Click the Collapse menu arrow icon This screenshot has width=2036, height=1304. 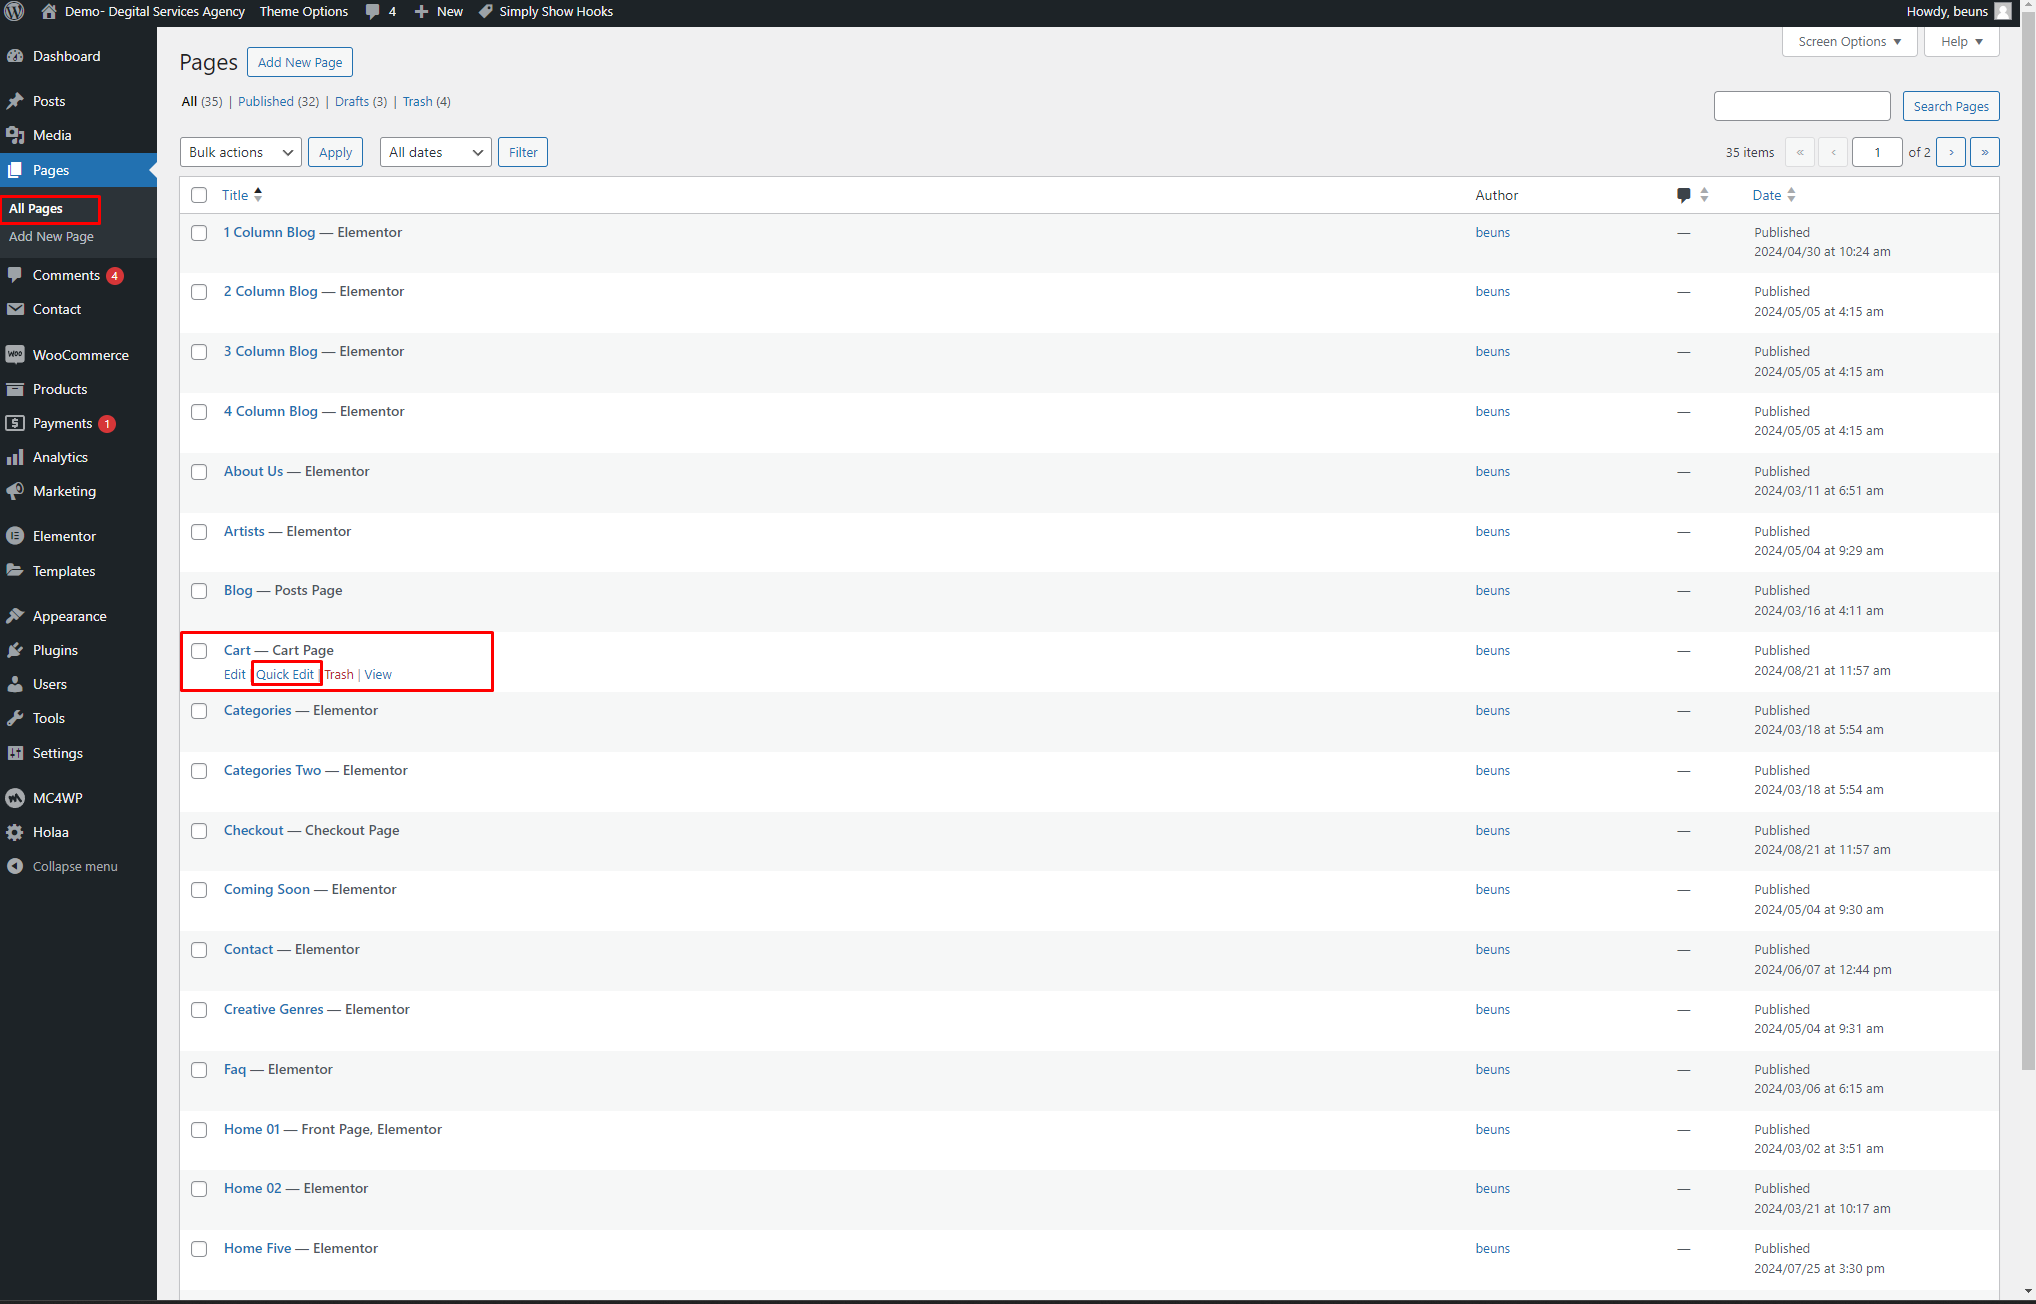coord(15,866)
